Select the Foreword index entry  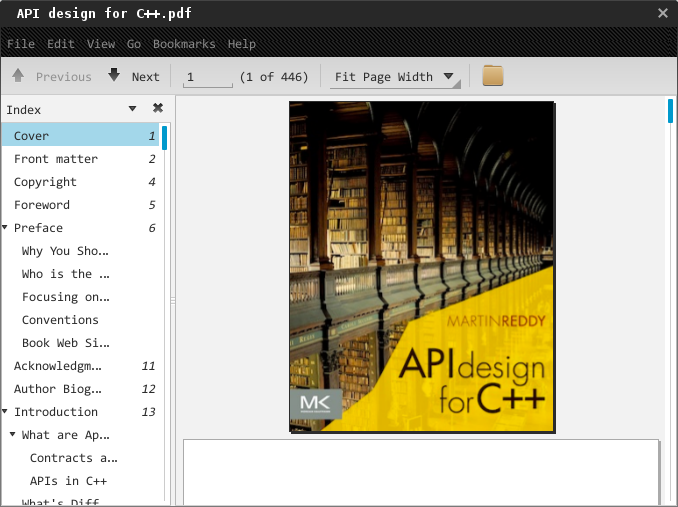coord(42,205)
